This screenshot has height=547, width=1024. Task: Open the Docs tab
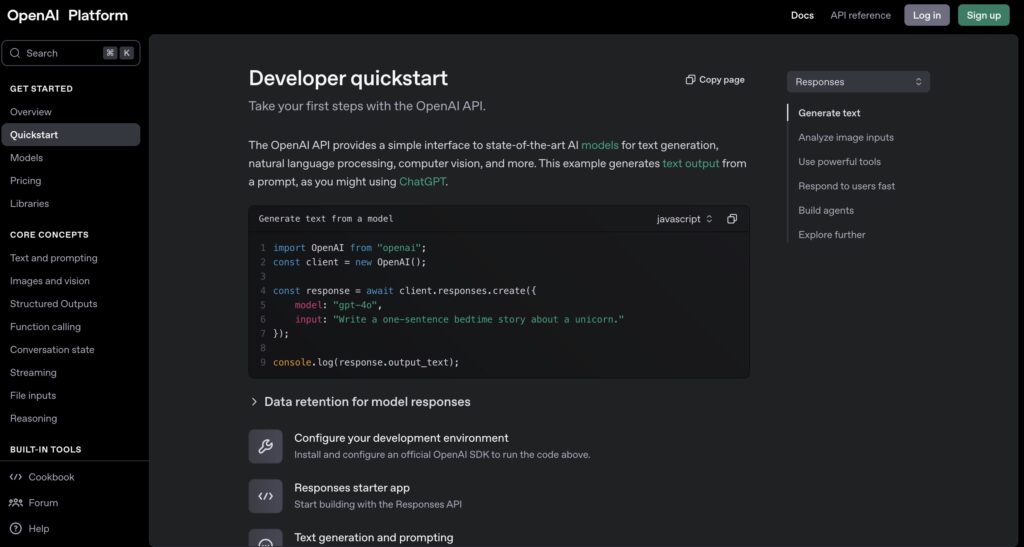coord(802,16)
